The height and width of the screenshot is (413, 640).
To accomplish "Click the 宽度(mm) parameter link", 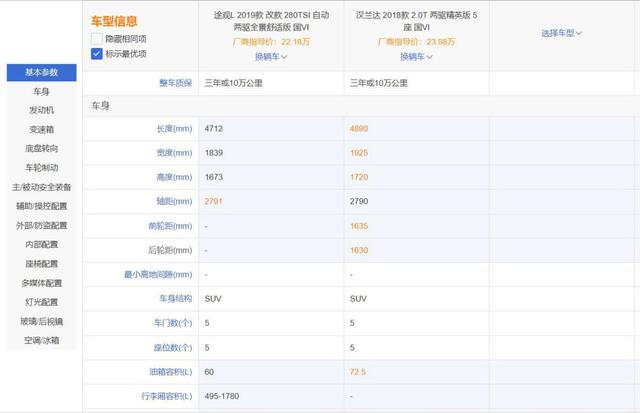I will [174, 153].
